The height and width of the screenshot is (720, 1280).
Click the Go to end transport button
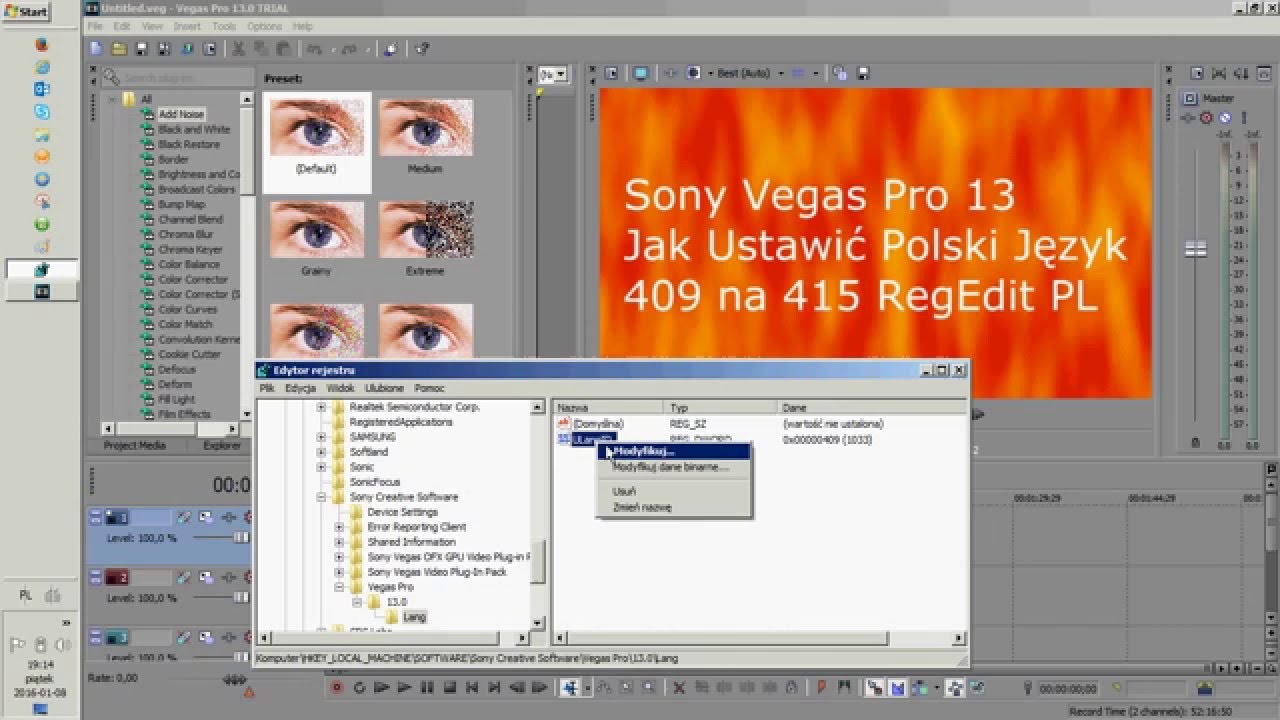(494, 688)
